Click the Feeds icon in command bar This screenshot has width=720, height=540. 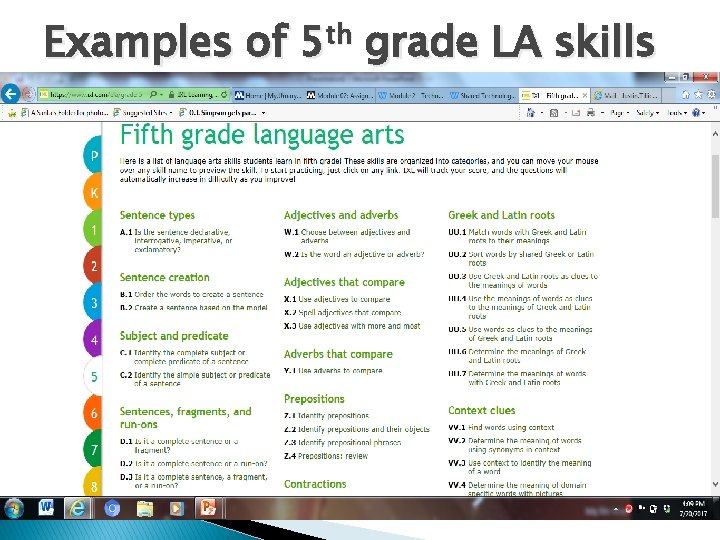tap(554, 113)
